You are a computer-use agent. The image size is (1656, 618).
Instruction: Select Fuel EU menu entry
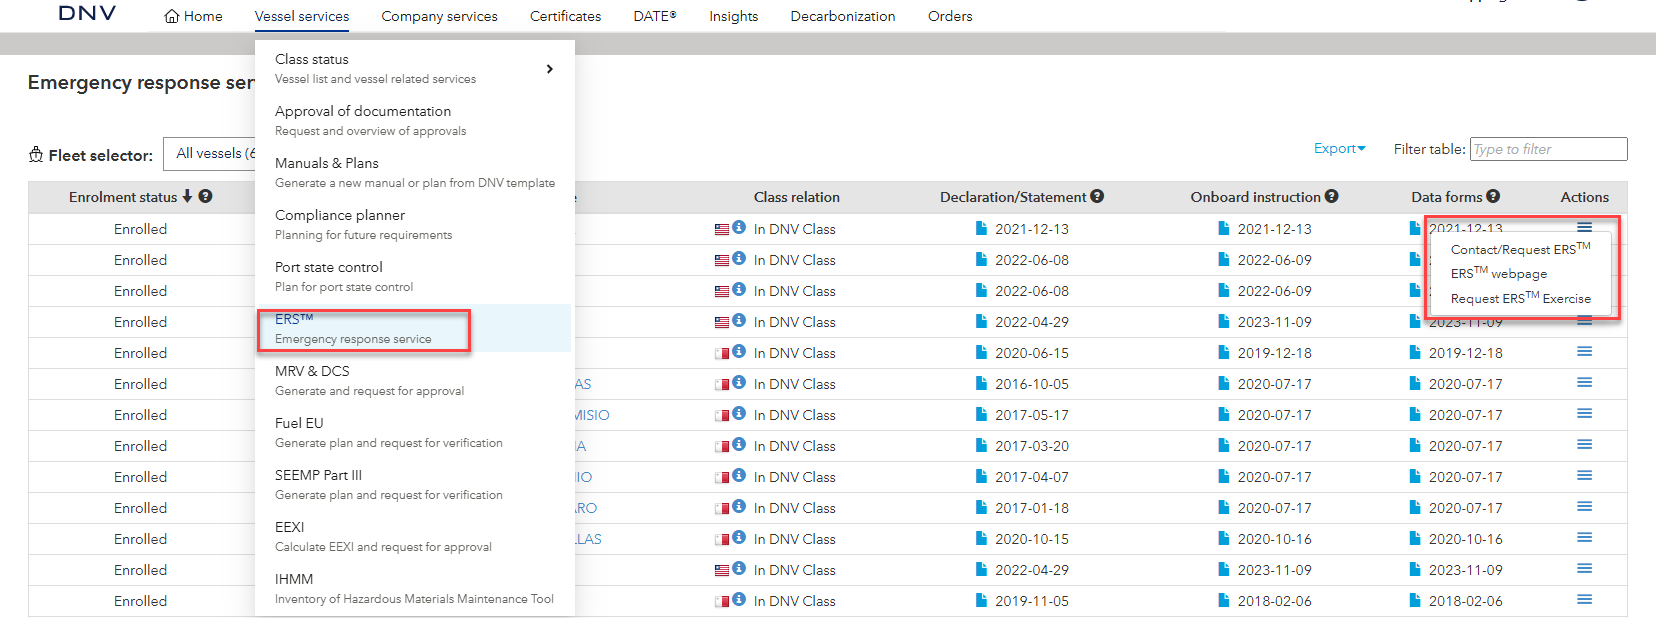pos(414,432)
